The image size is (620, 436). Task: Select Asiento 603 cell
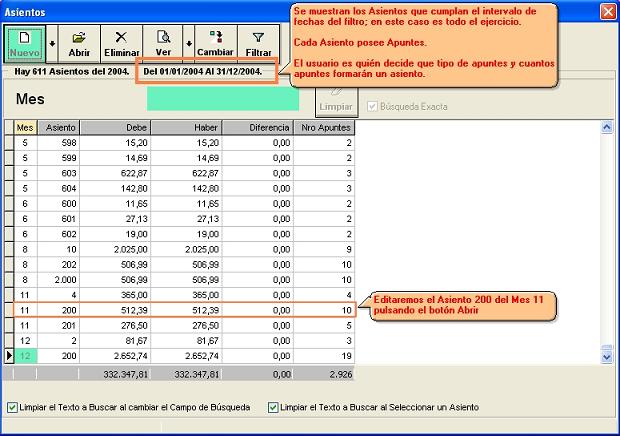coord(59,173)
